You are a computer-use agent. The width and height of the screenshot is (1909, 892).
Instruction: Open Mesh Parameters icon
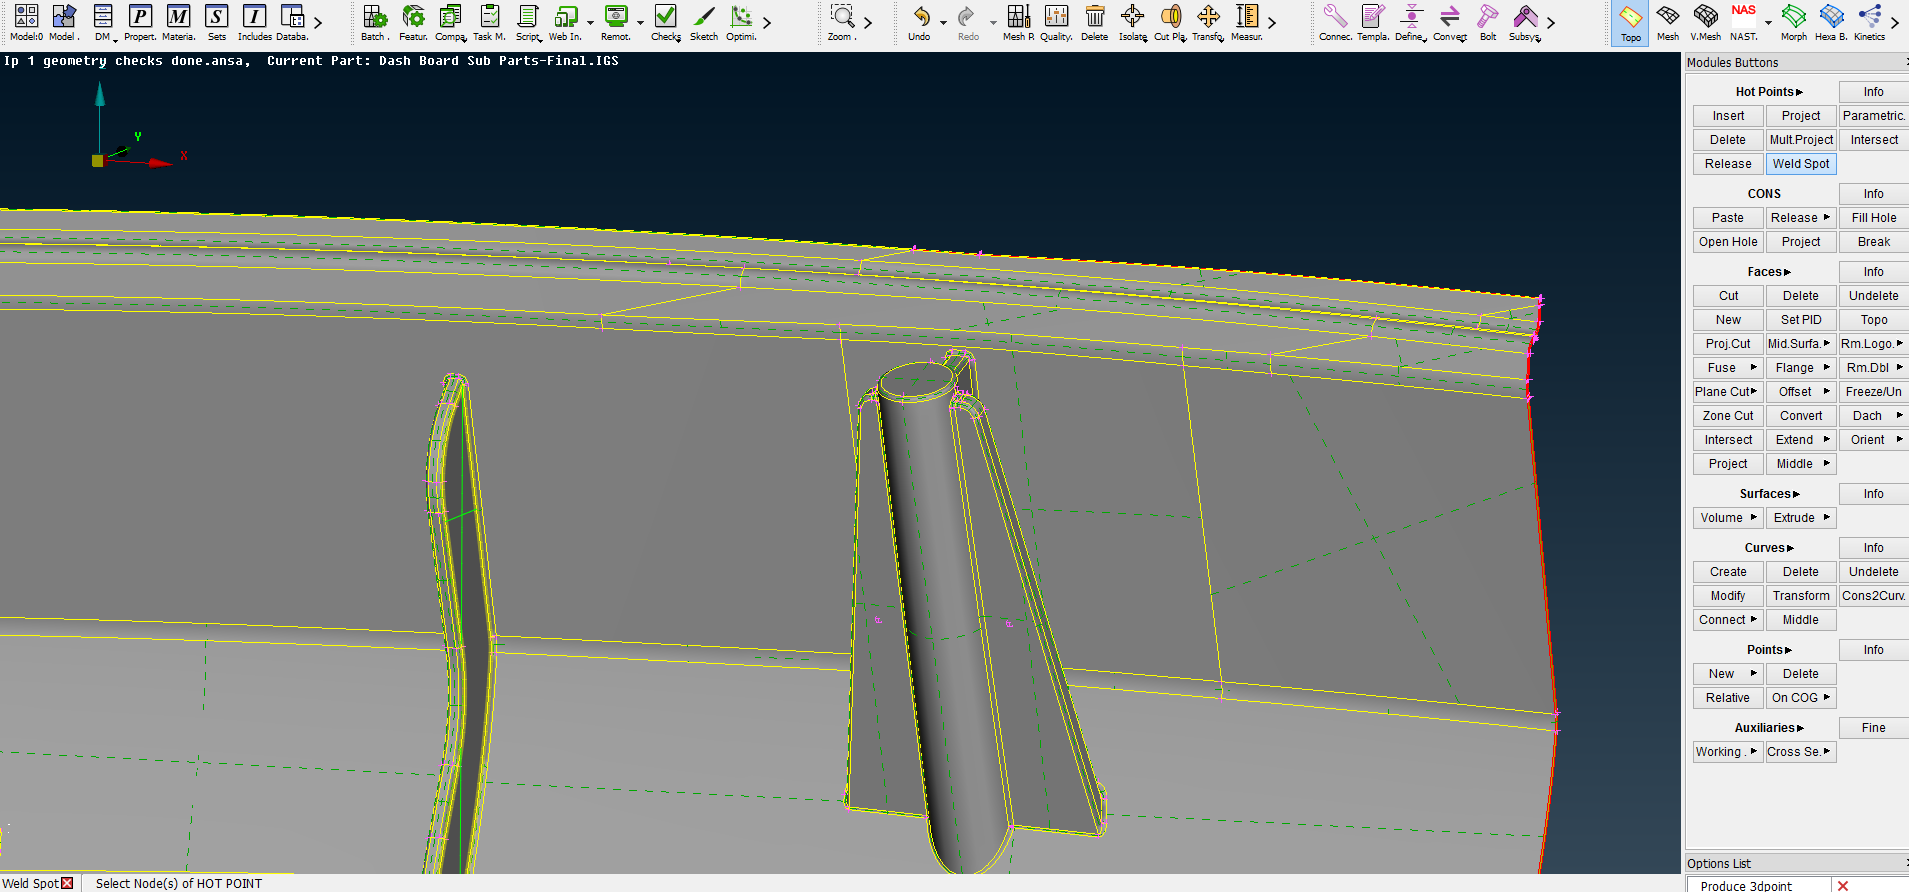(1018, 22)
